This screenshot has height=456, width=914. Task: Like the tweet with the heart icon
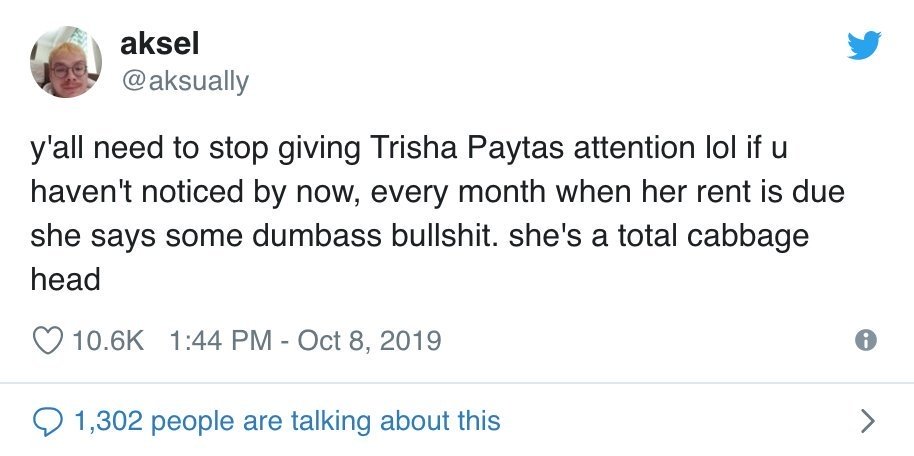pyautogui.click(x=48, y=340)
